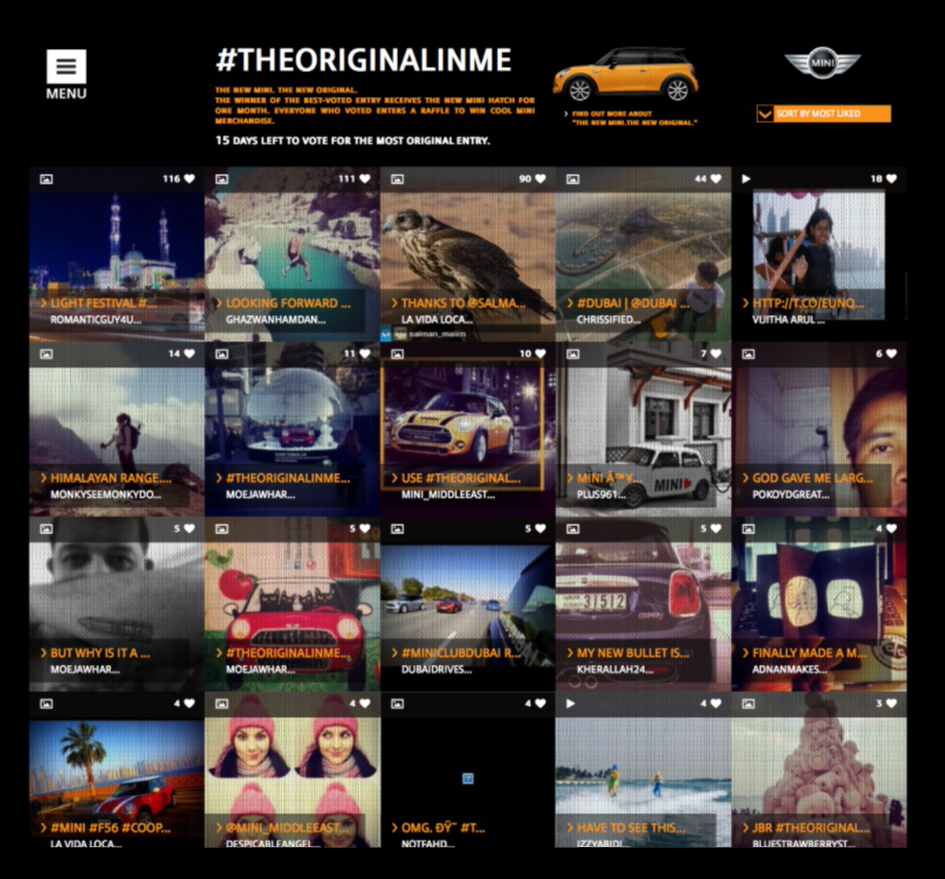Click image icon on Himalayan Range entry
Screen dimensions: 945x879
click(46, 354)
